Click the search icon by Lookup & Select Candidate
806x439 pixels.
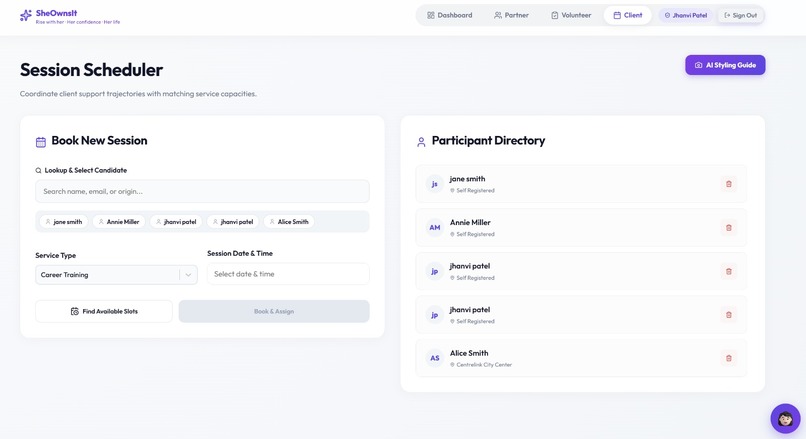point(38,170)
